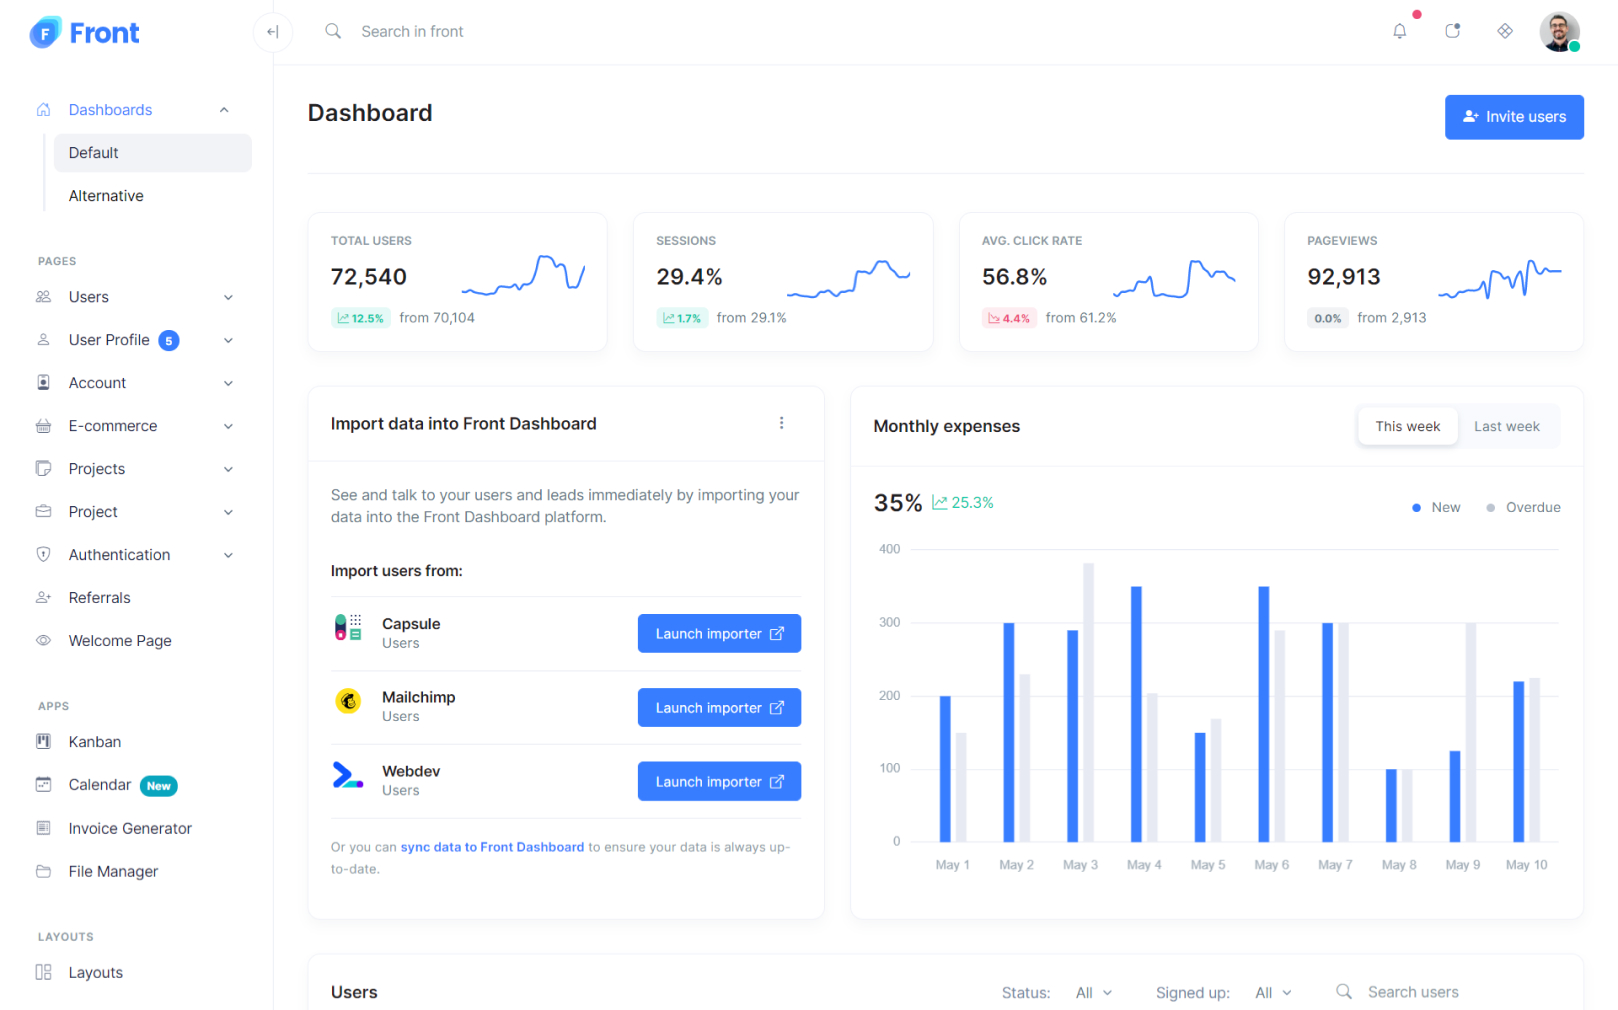Click the Front logo in sidebar
1618x1010 pixels.
(x=85, y=33)
